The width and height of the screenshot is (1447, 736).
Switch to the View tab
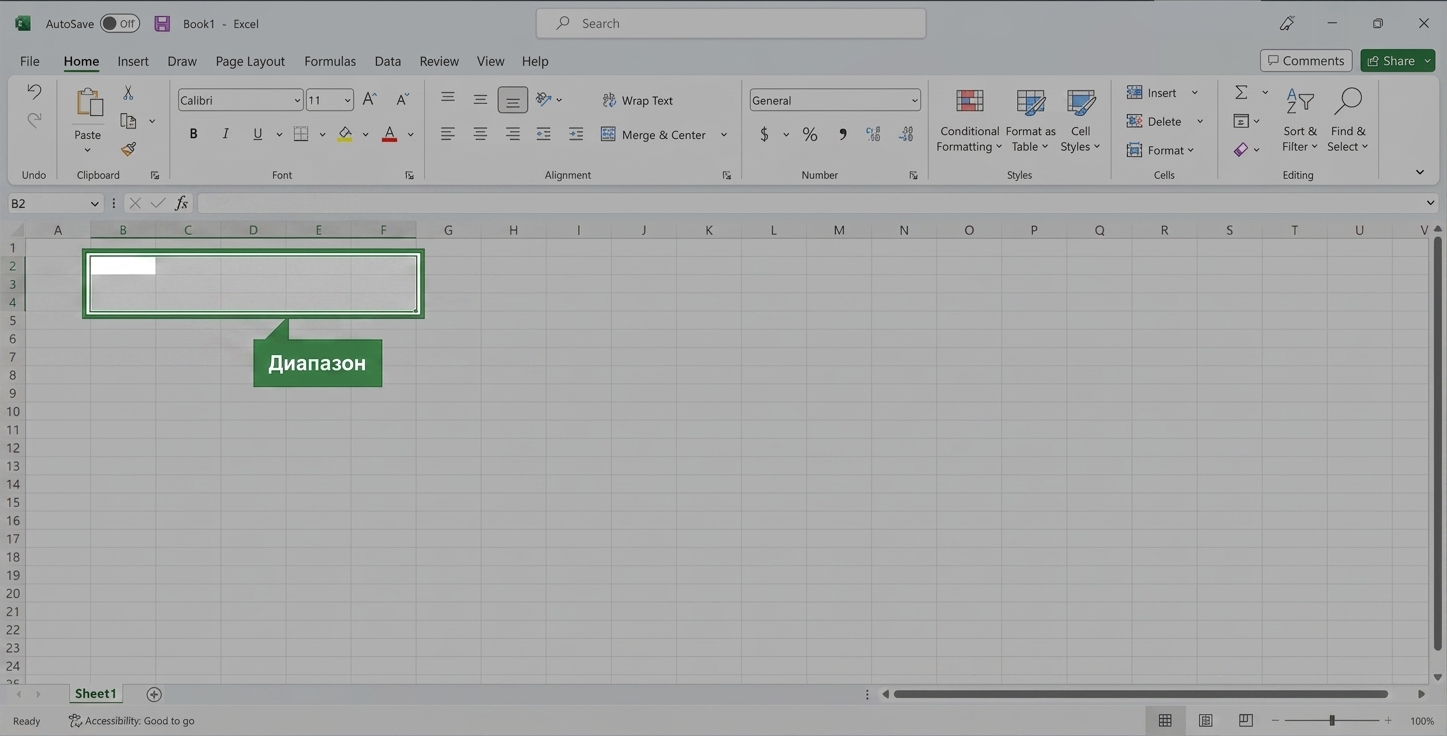pyautogui.click(x=490, y=61)
